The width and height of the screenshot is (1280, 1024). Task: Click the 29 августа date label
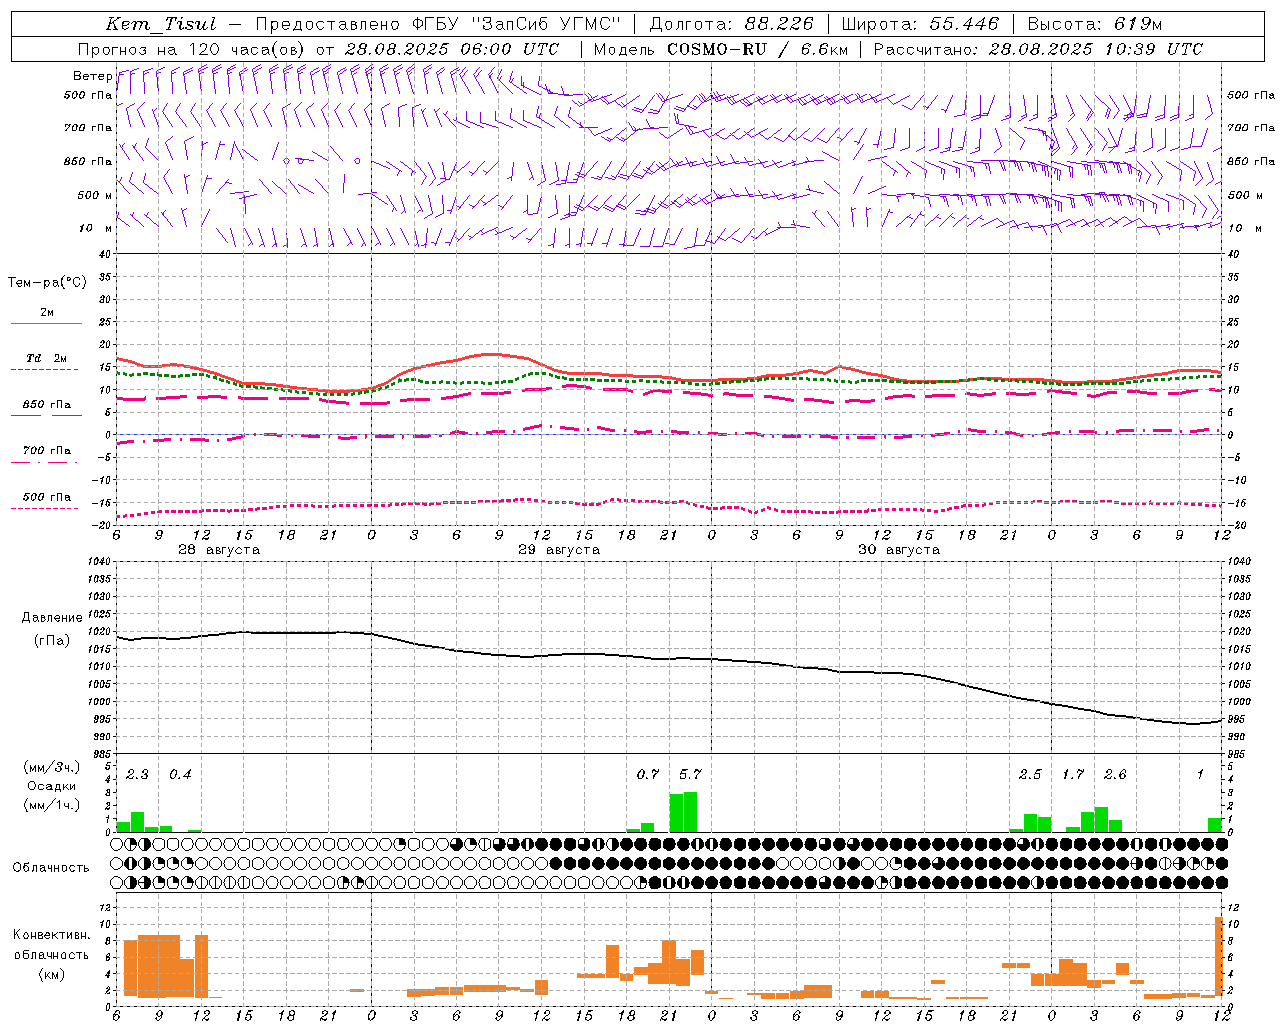(559, 550)
